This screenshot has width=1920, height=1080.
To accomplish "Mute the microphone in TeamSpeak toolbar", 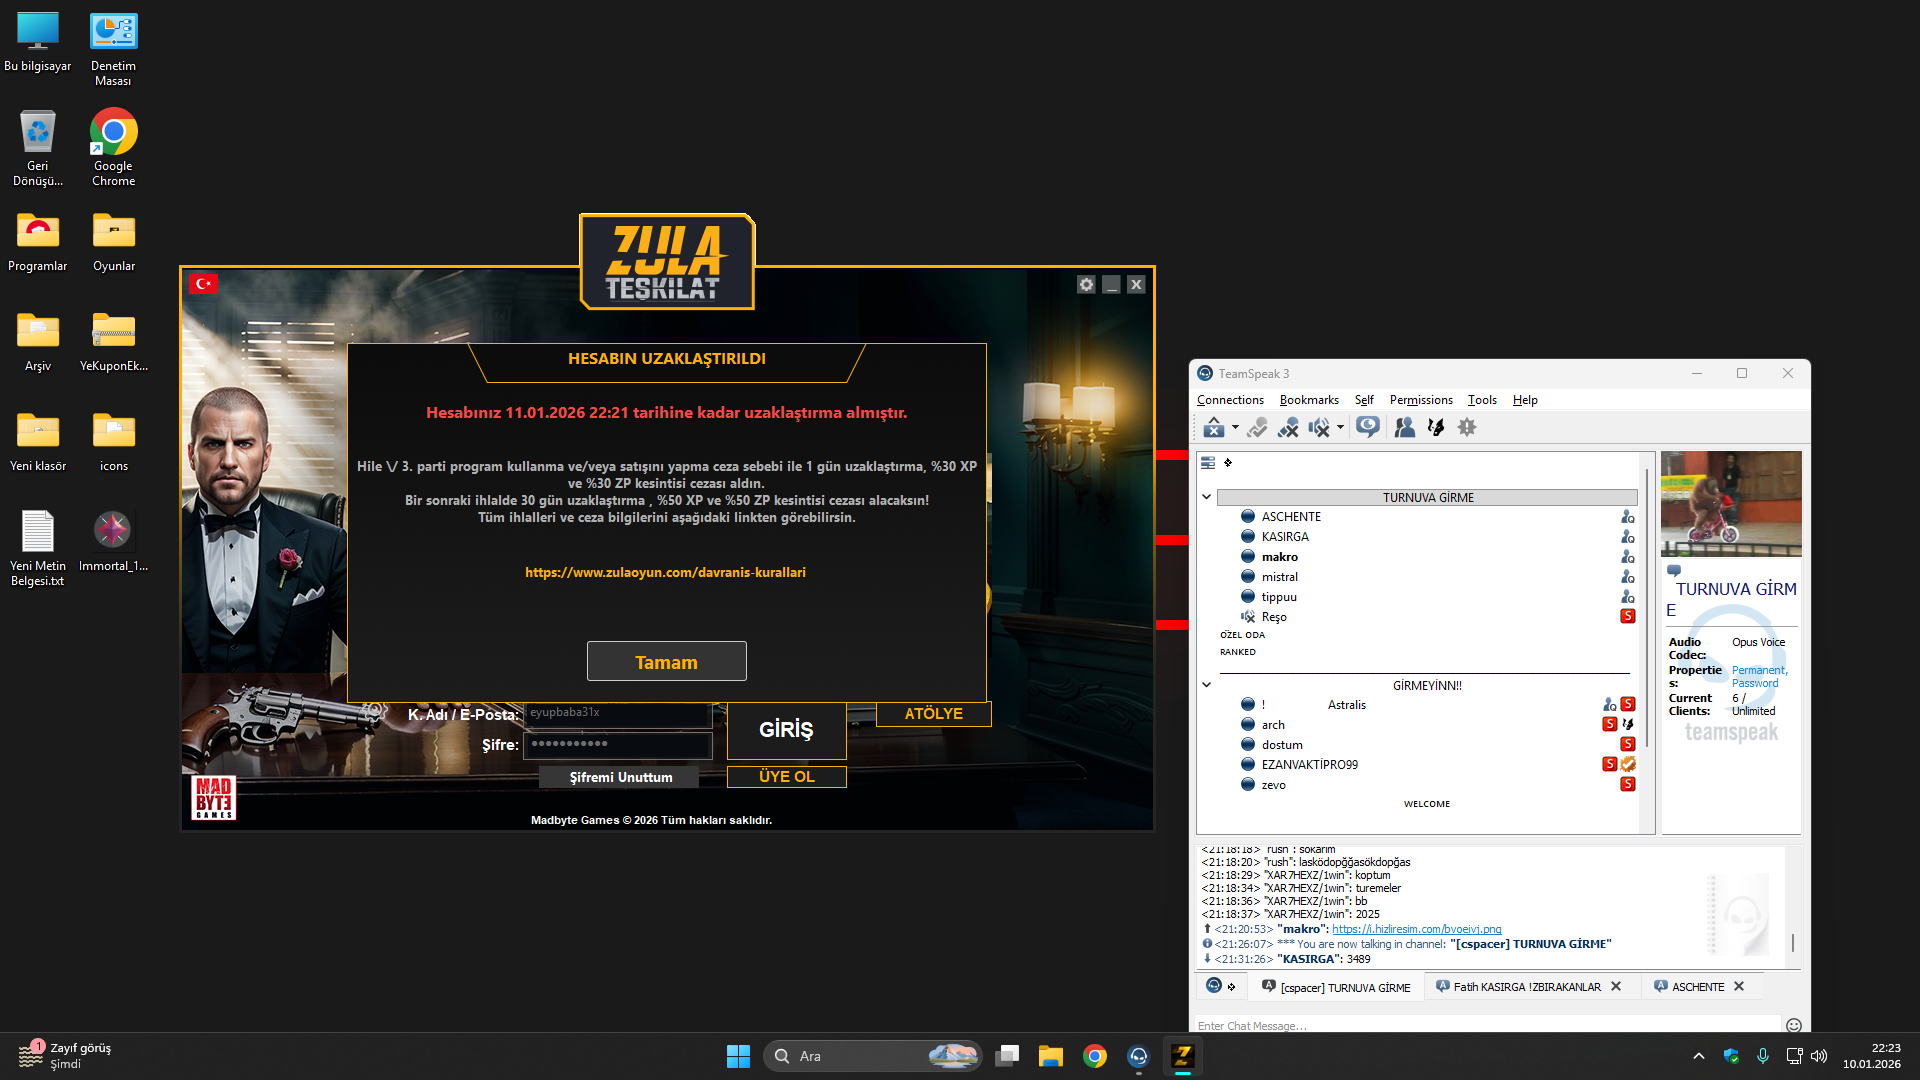I will point(1288,427).
